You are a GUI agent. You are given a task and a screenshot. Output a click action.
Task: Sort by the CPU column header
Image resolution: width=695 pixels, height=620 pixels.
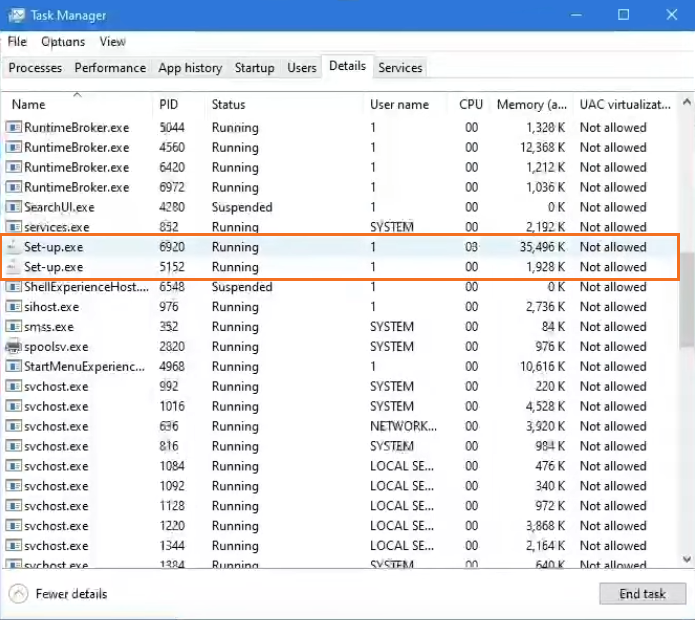(471, 105)
